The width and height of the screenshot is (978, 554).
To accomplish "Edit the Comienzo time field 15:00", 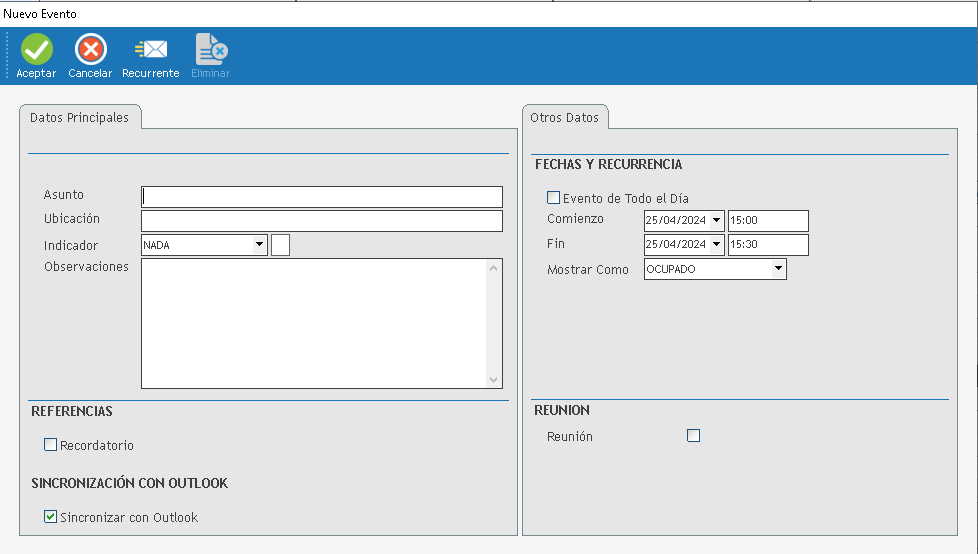I will pyautogui.click(x=767, y=221).
